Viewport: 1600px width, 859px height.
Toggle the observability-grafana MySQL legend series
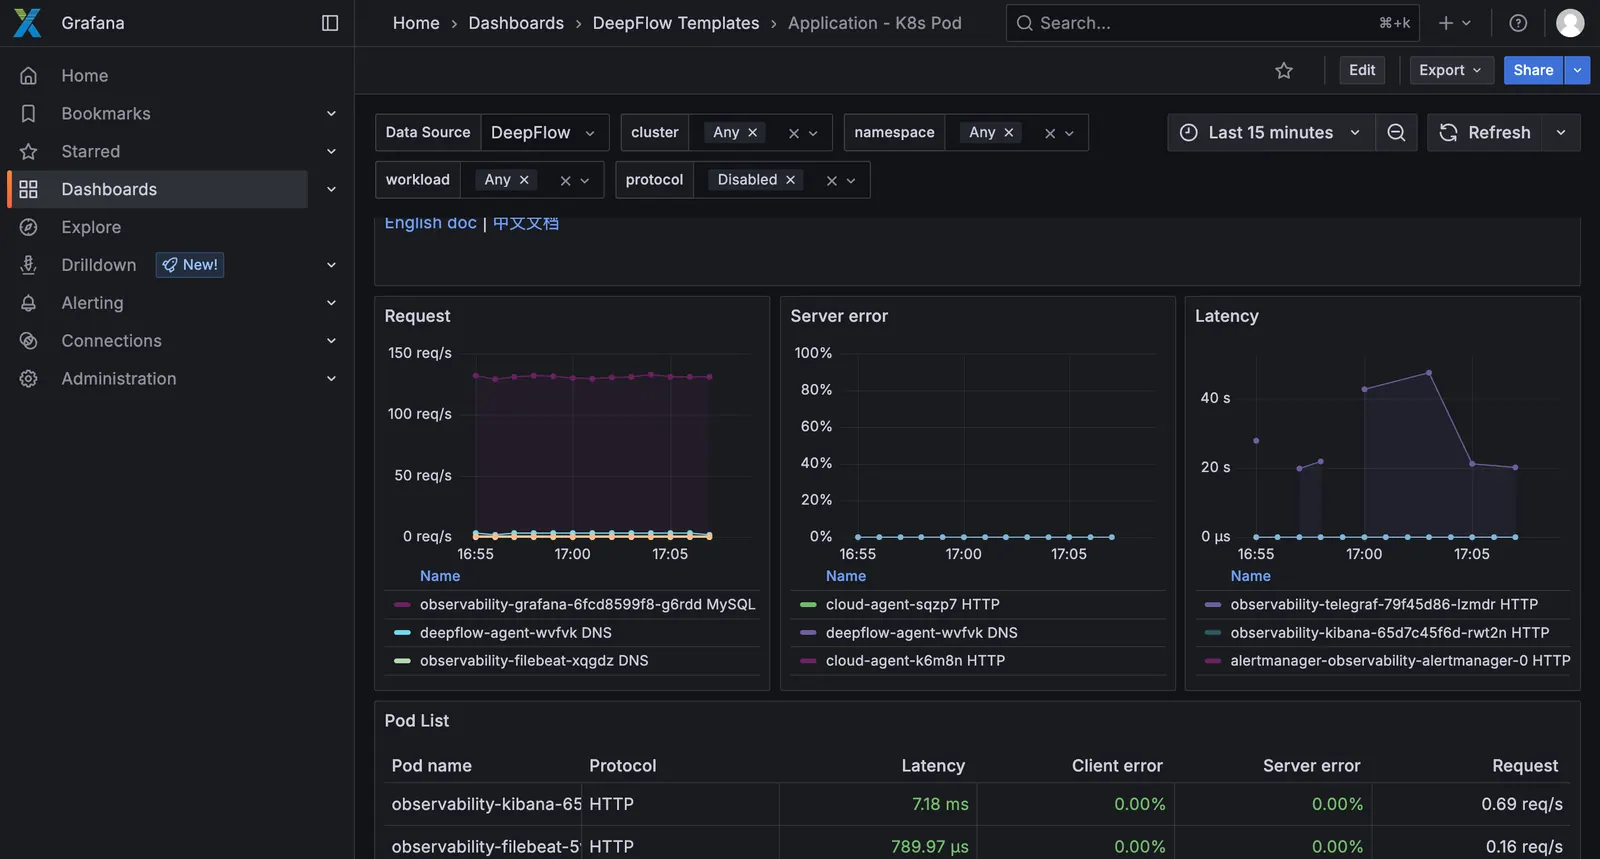[x=587, y=605]
